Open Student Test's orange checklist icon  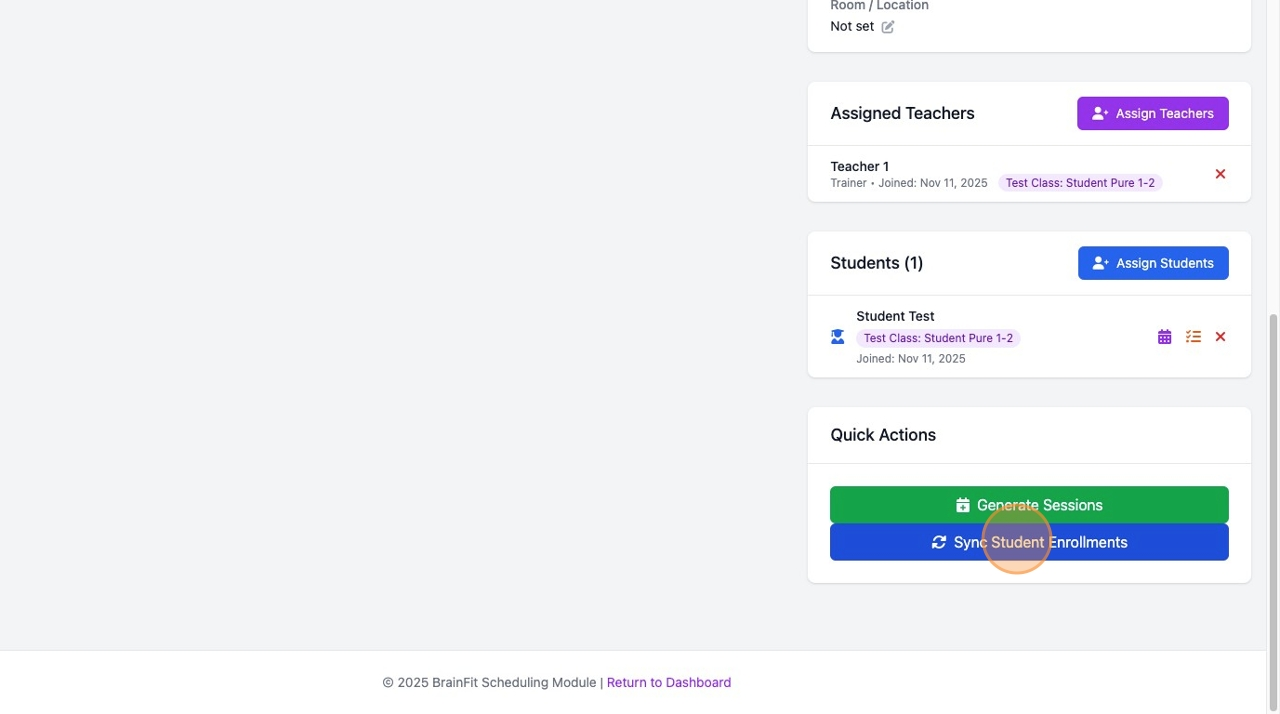coord(1193,337)
